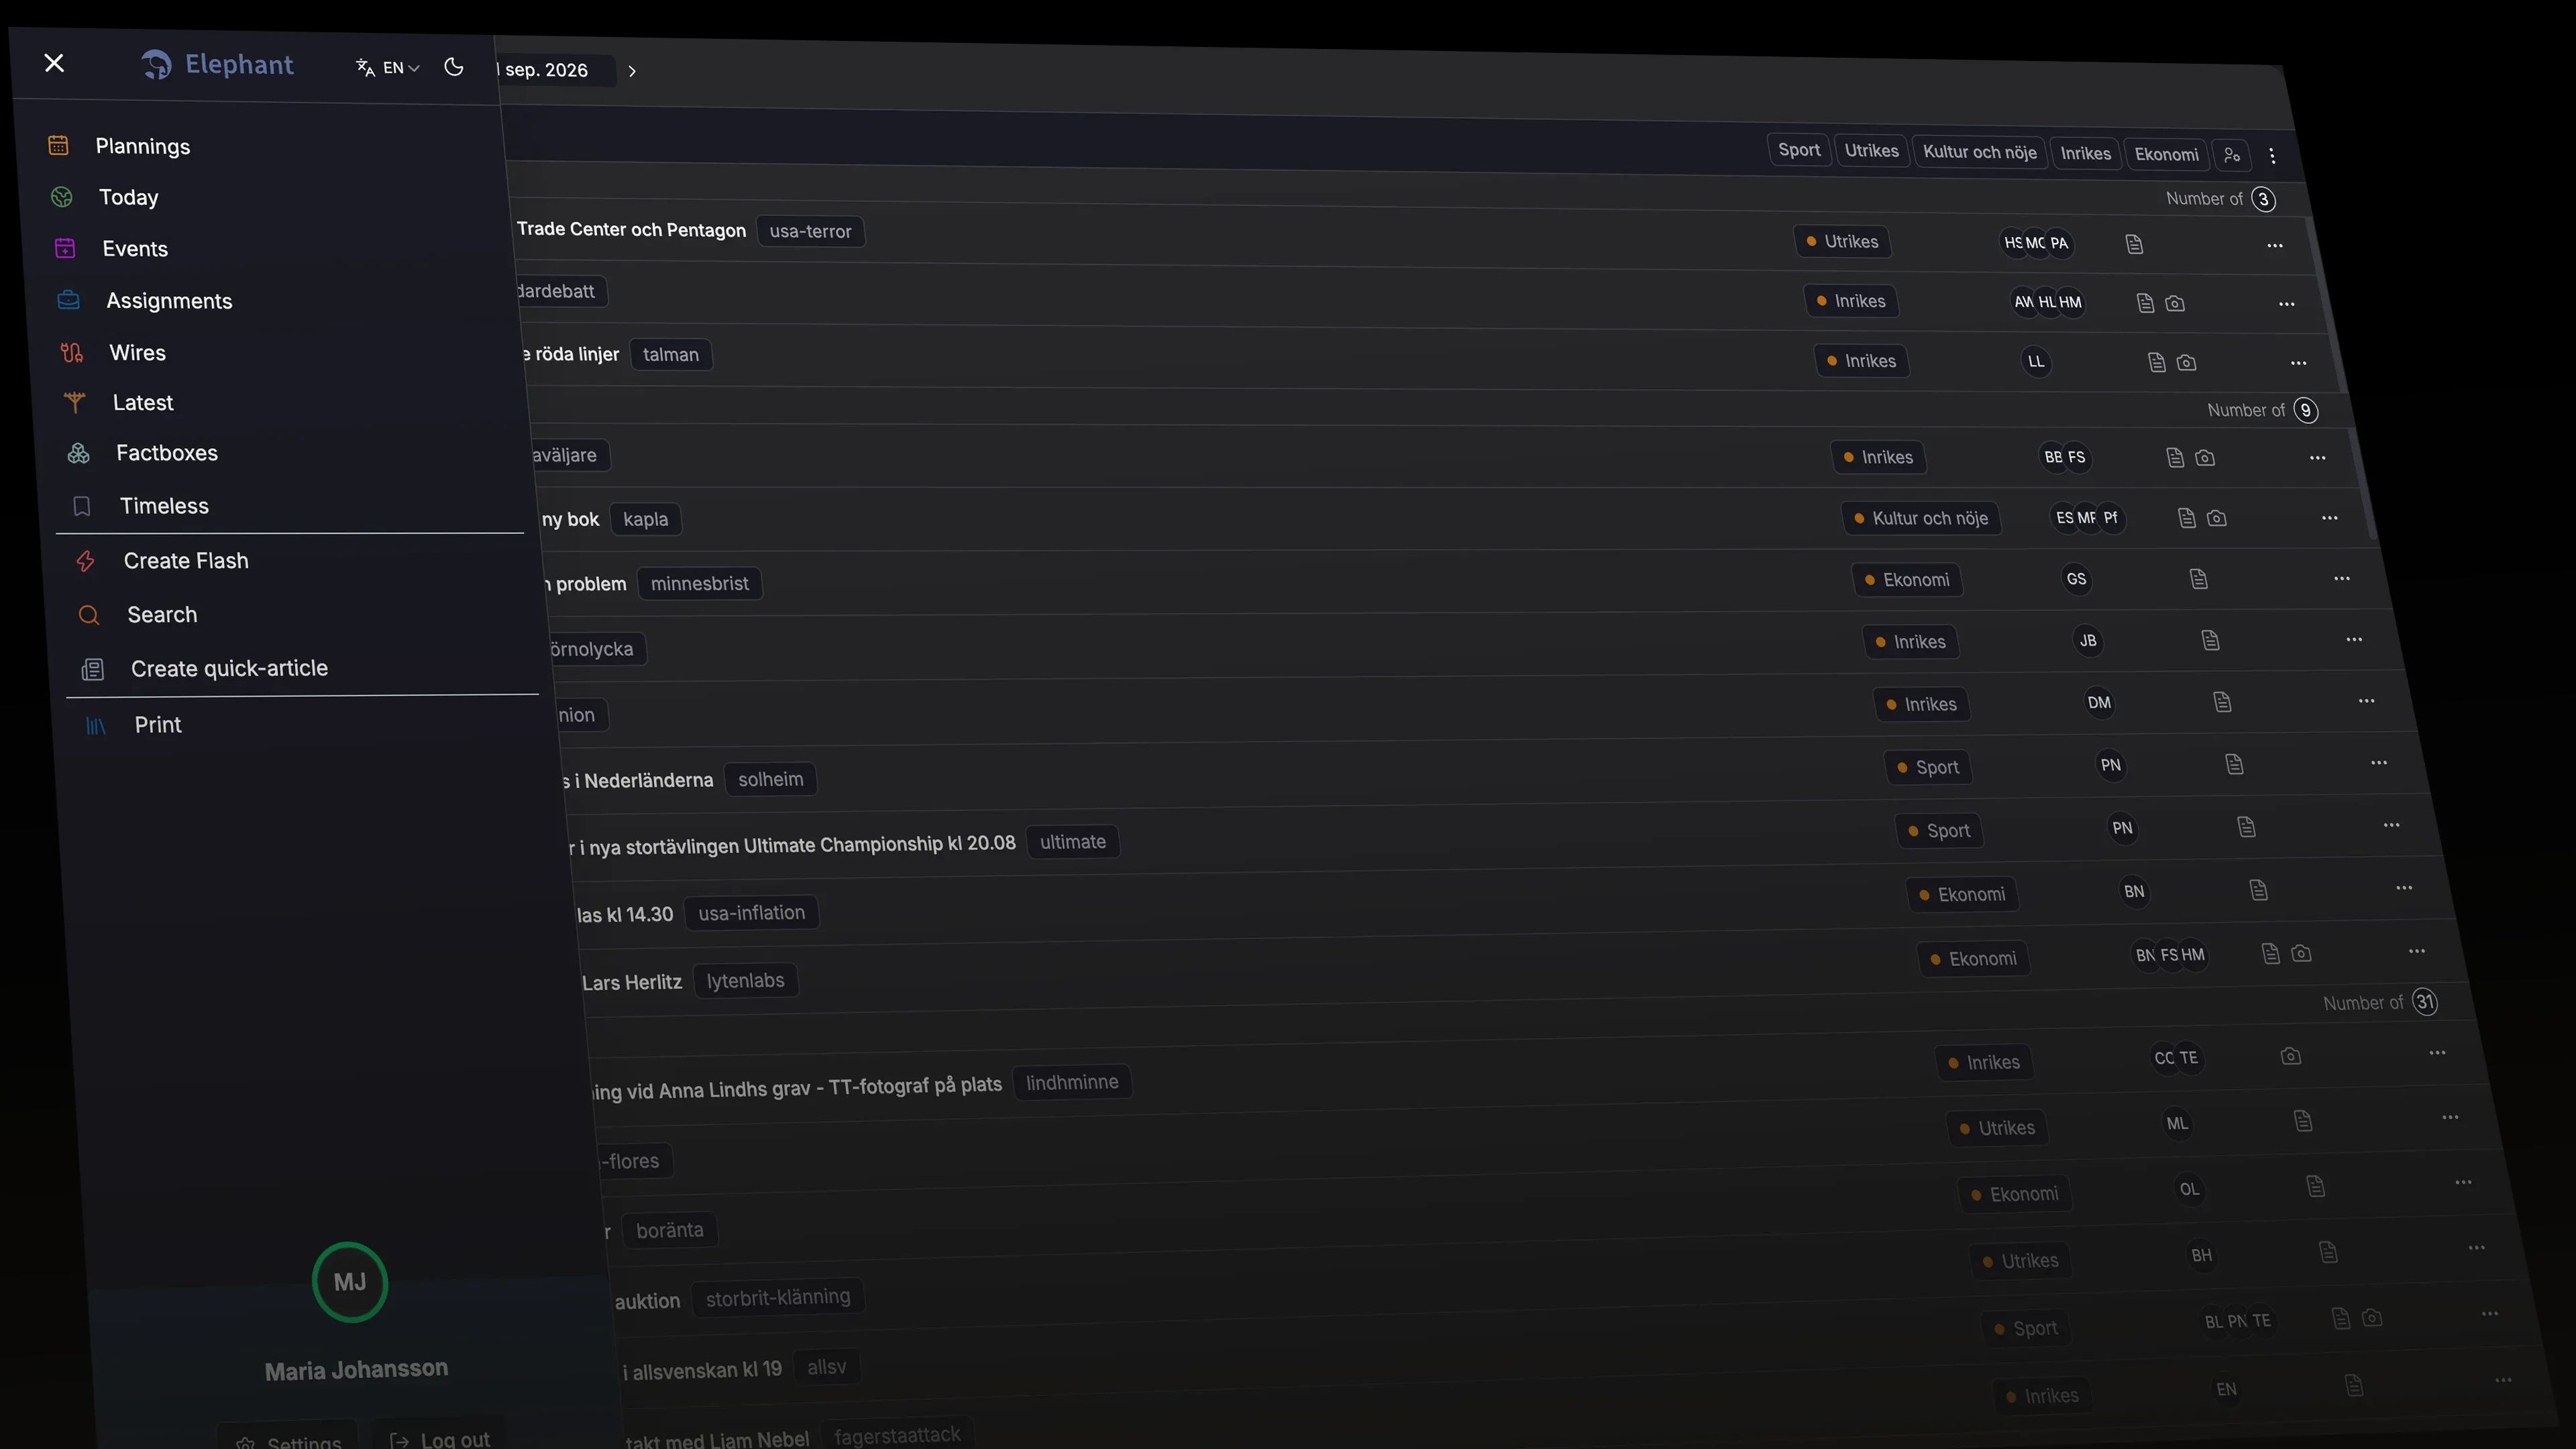
Task: Toggle the Ekonomi section filter
Action: [2166, 155]
